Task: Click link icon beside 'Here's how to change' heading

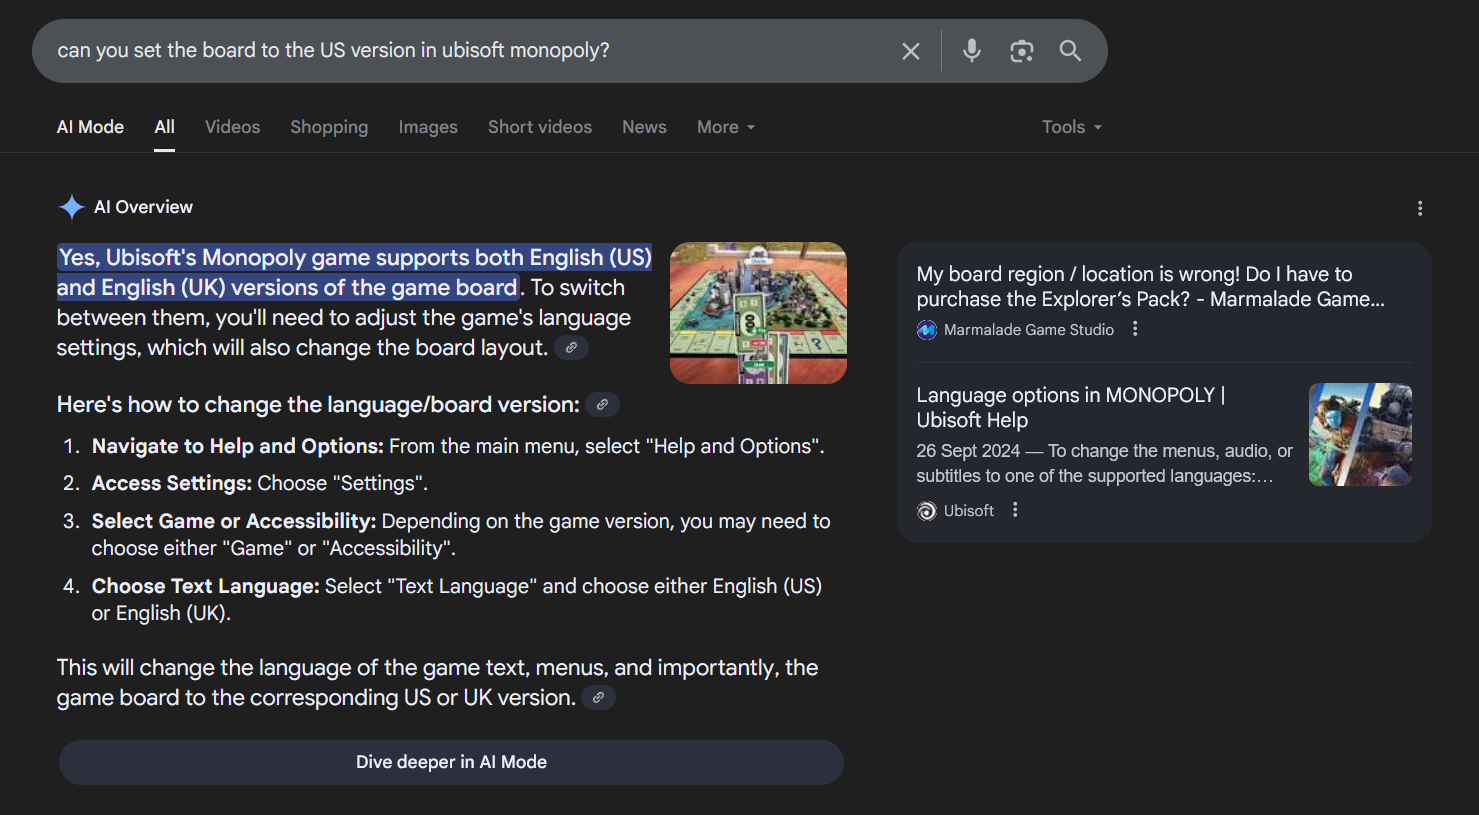Action: 602,405
